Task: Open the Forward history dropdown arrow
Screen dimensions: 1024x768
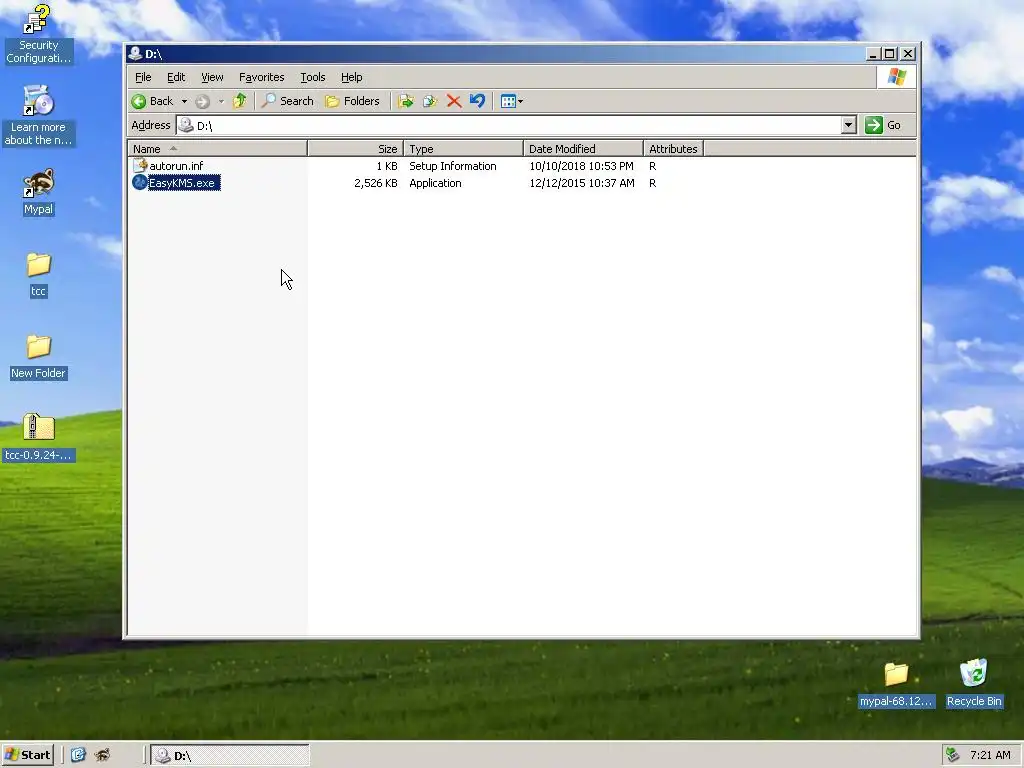Action: click(221, 101)
